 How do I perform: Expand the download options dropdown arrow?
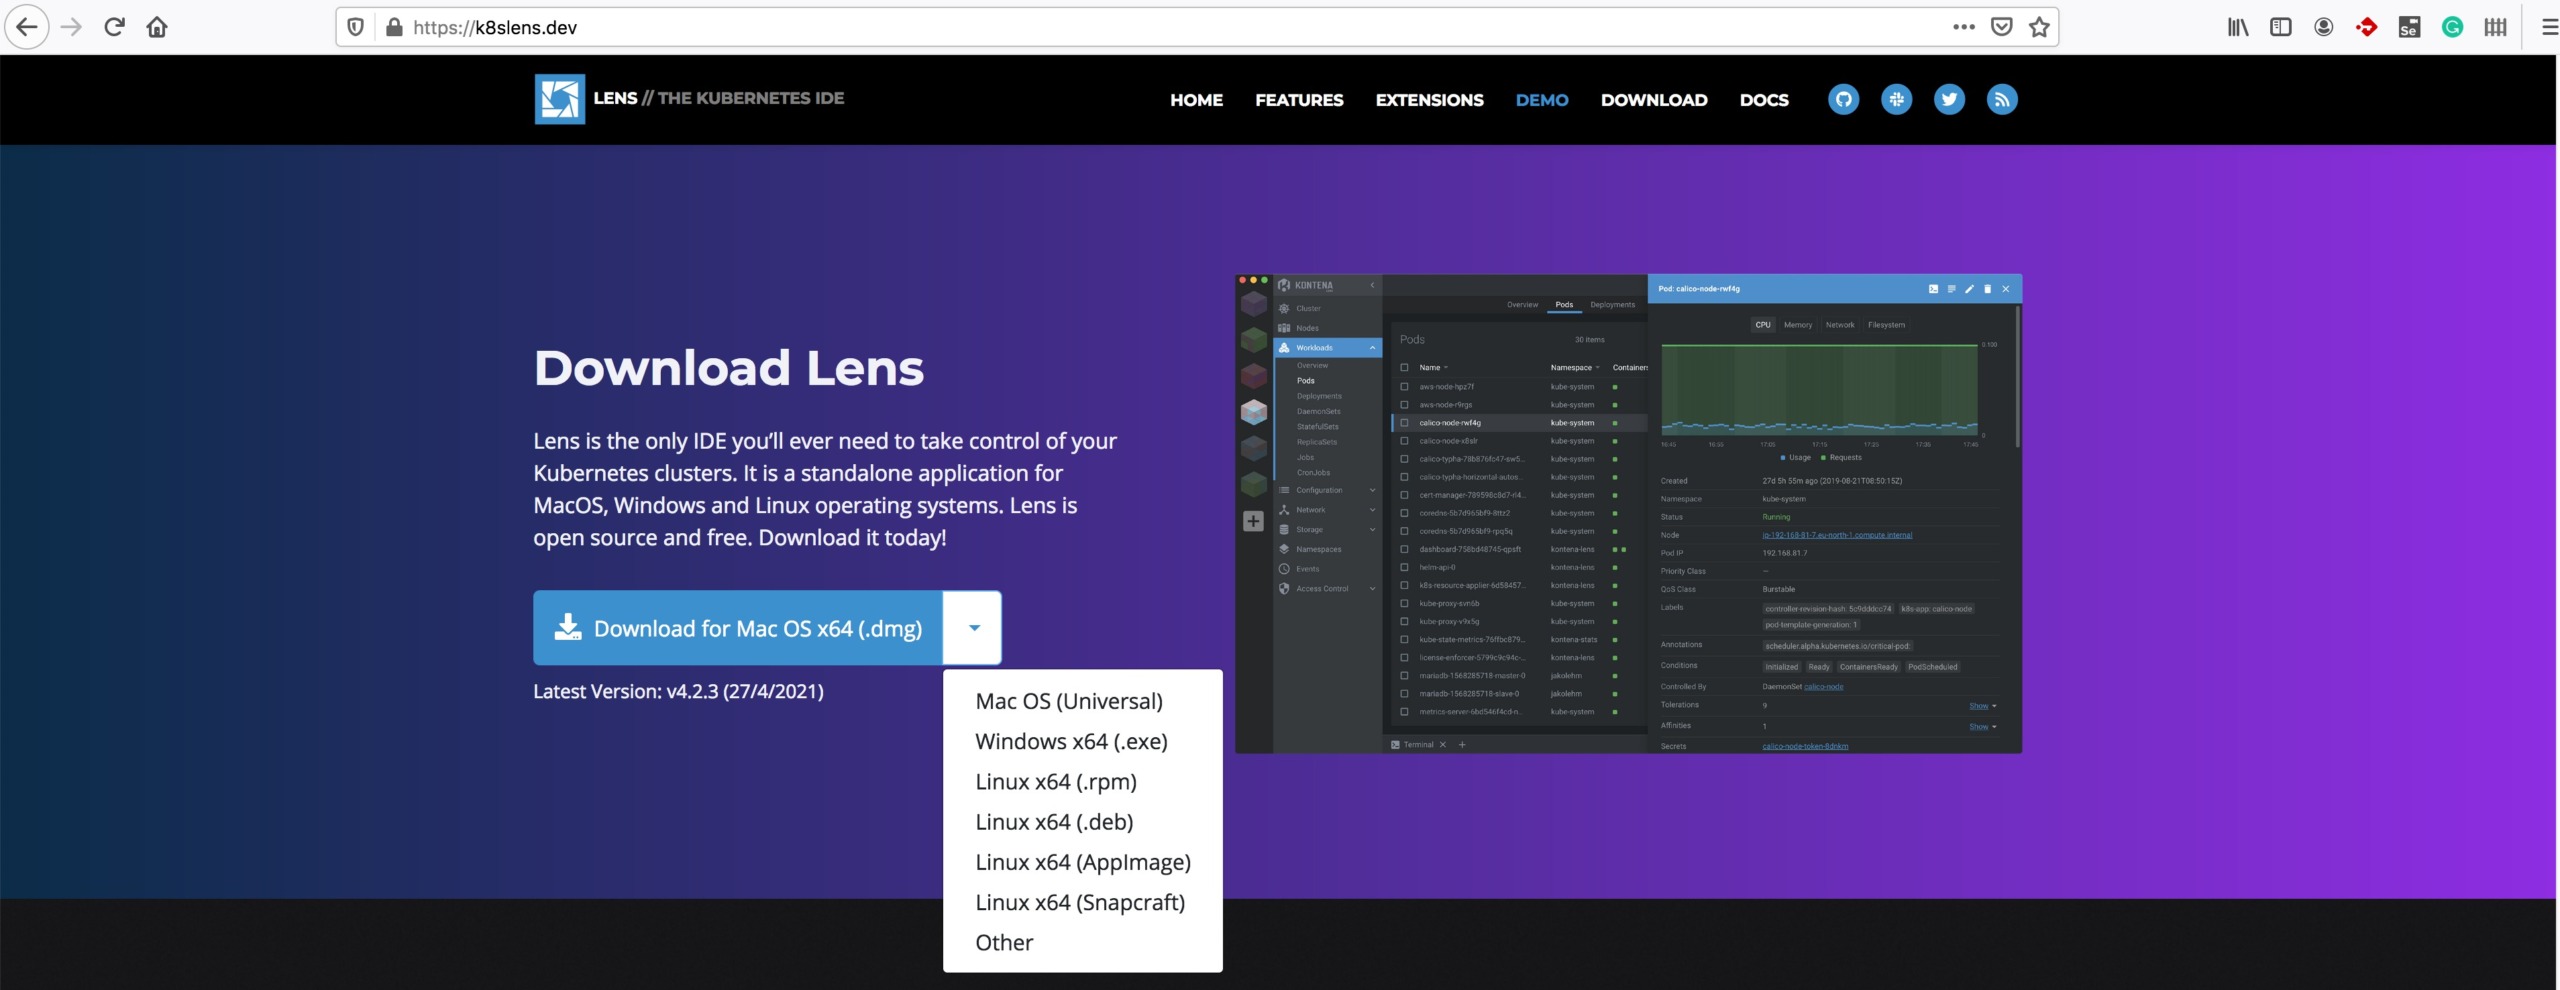(973, 628)
